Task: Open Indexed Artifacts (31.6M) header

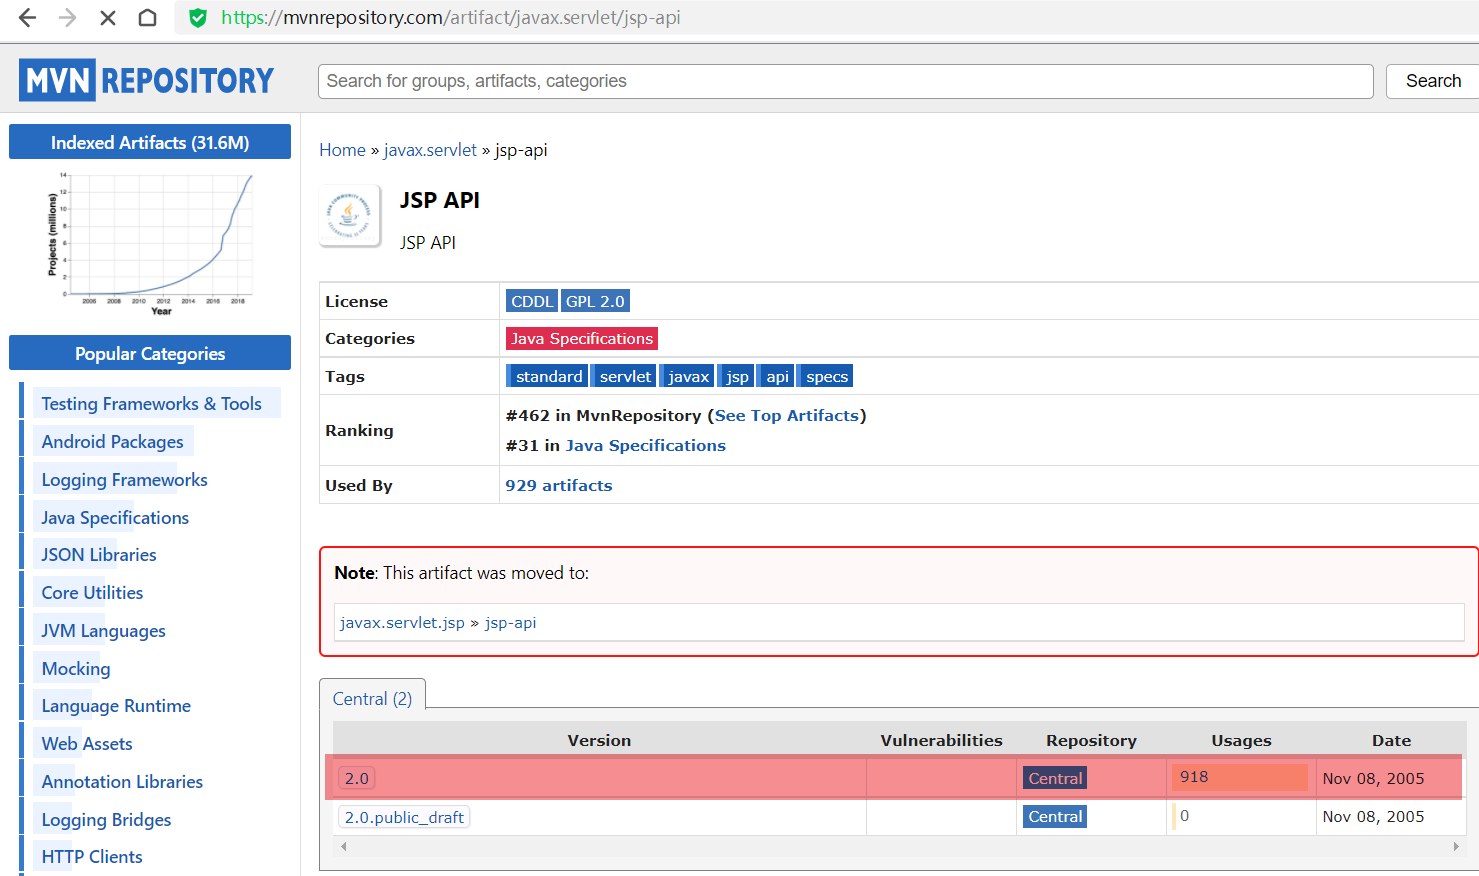Action: (x=150, y=142)
